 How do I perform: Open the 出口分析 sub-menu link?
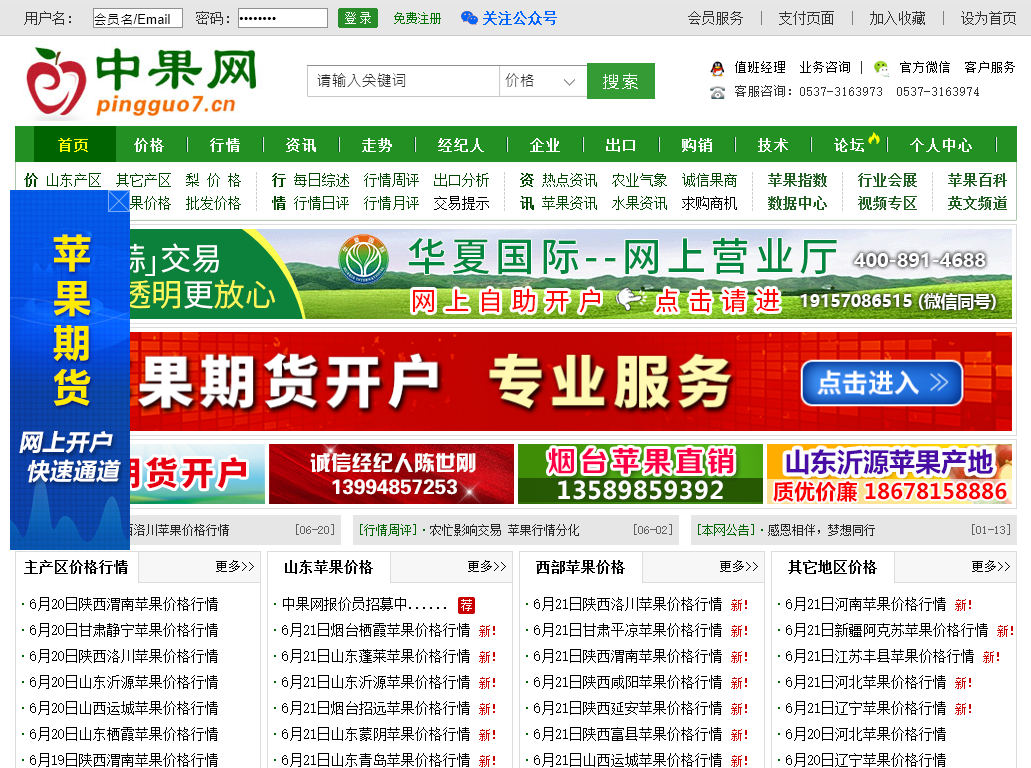click(x=461, y=180)
